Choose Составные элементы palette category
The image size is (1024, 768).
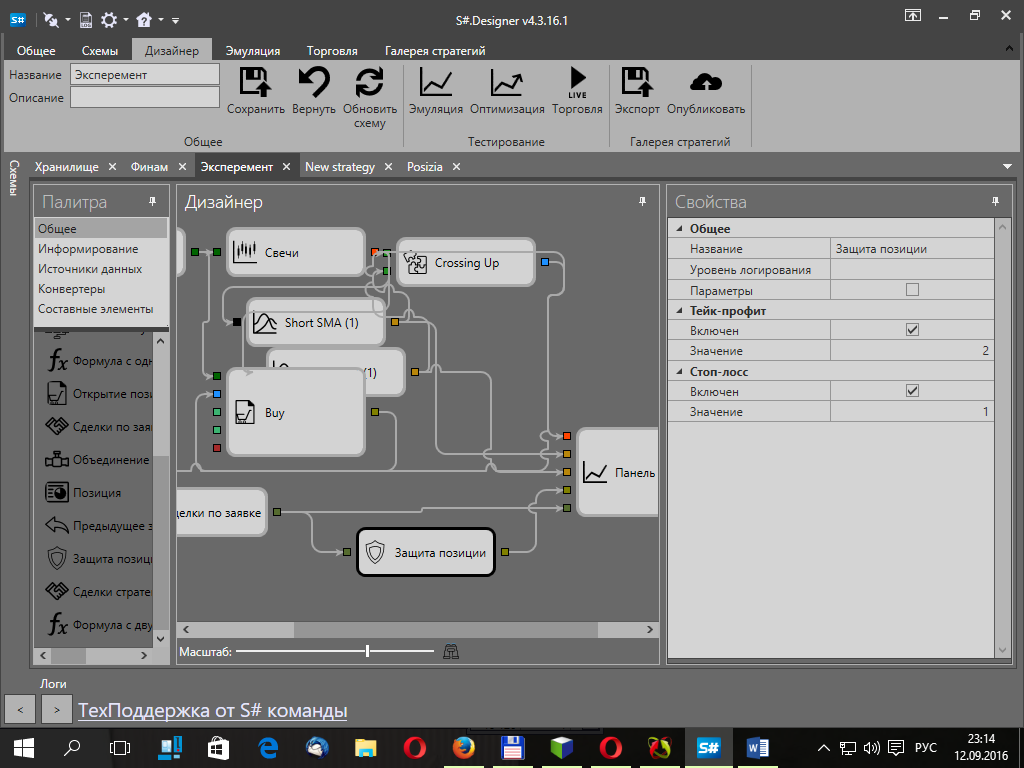95,309
